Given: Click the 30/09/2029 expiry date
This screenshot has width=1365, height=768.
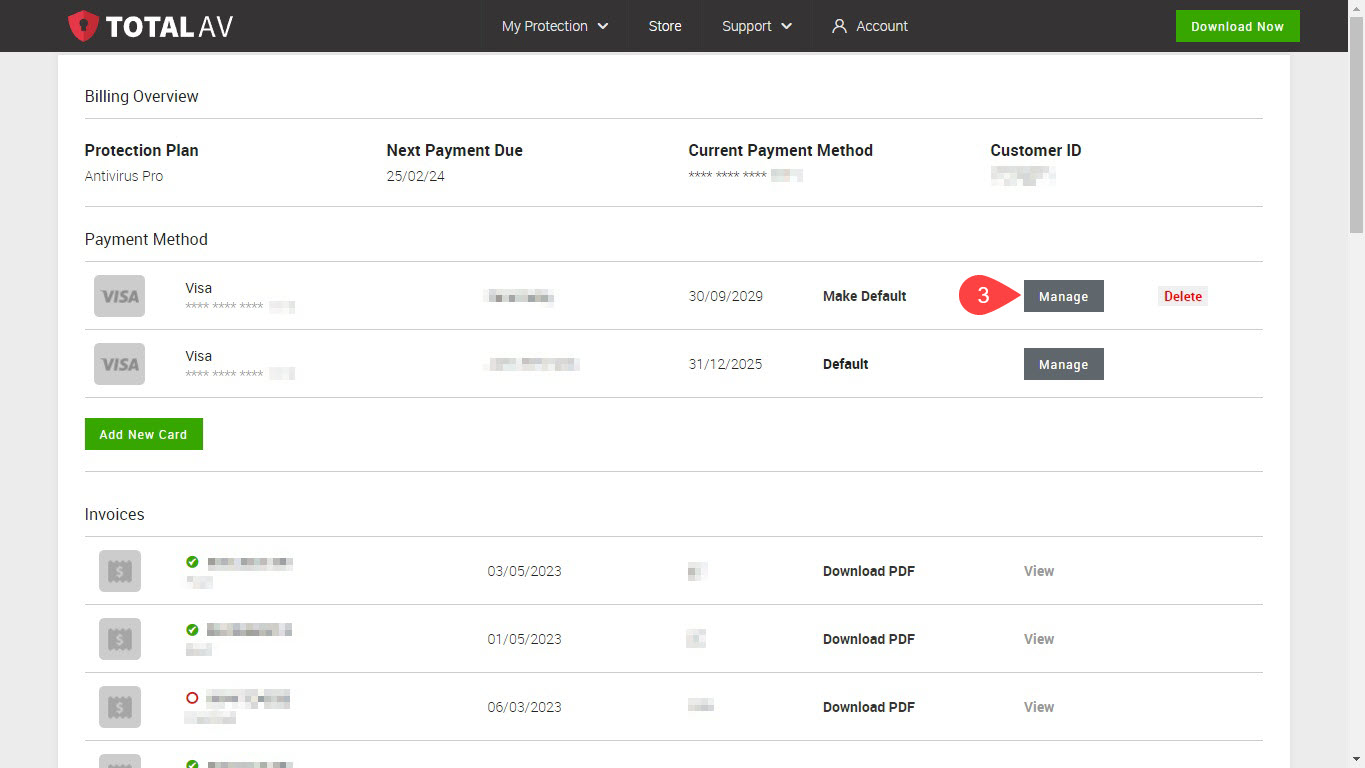Looking at the screenshot, I should click(725, 296).
